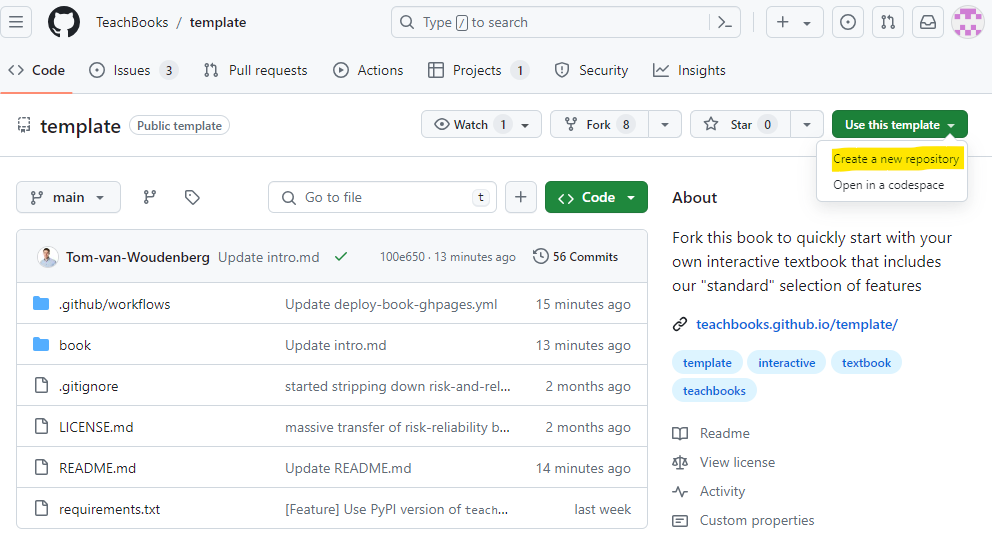This screenshot has height=538, width=992.
Task: Click Tom-van-Woudenberg's avatar image
Action: 47,257
